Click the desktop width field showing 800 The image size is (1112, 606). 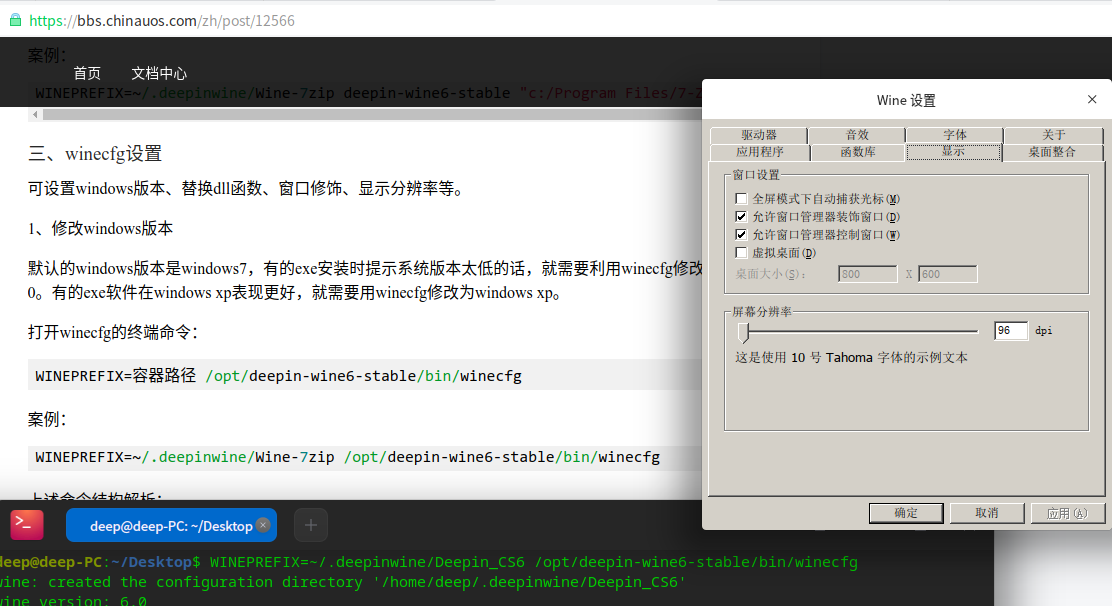pos(867,274)
